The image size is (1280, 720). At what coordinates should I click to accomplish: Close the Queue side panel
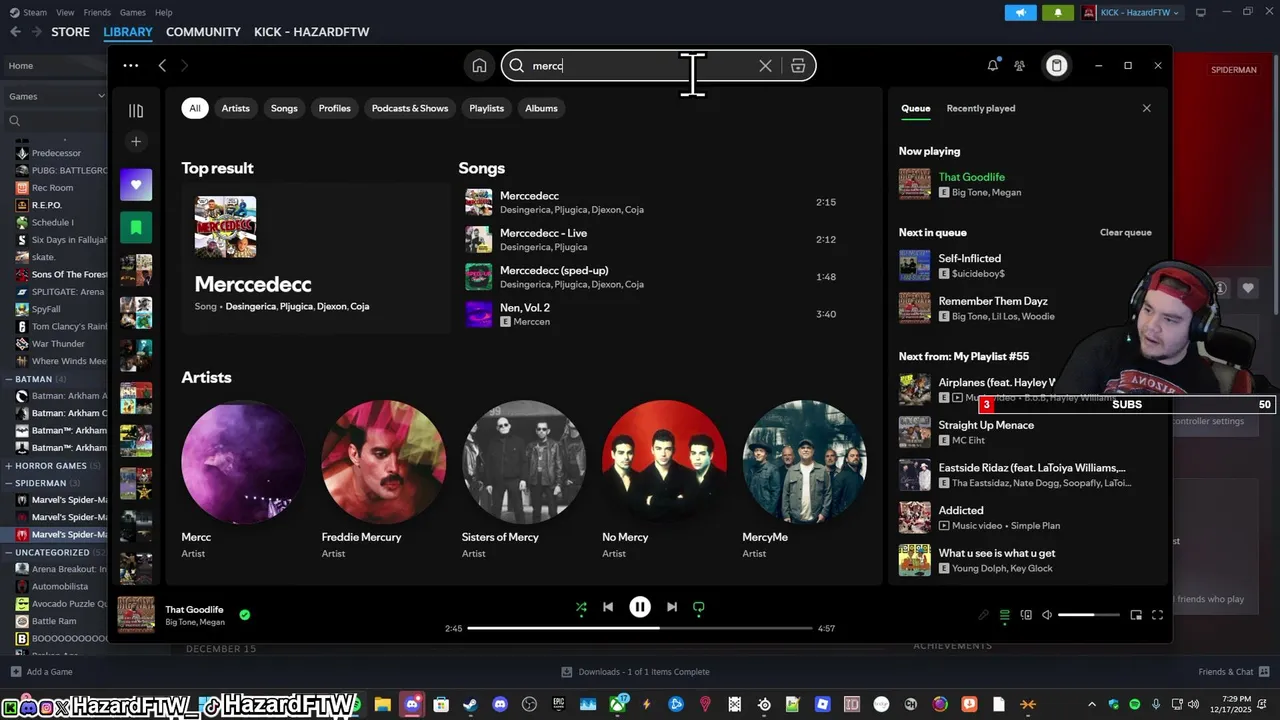point(1147,108)
